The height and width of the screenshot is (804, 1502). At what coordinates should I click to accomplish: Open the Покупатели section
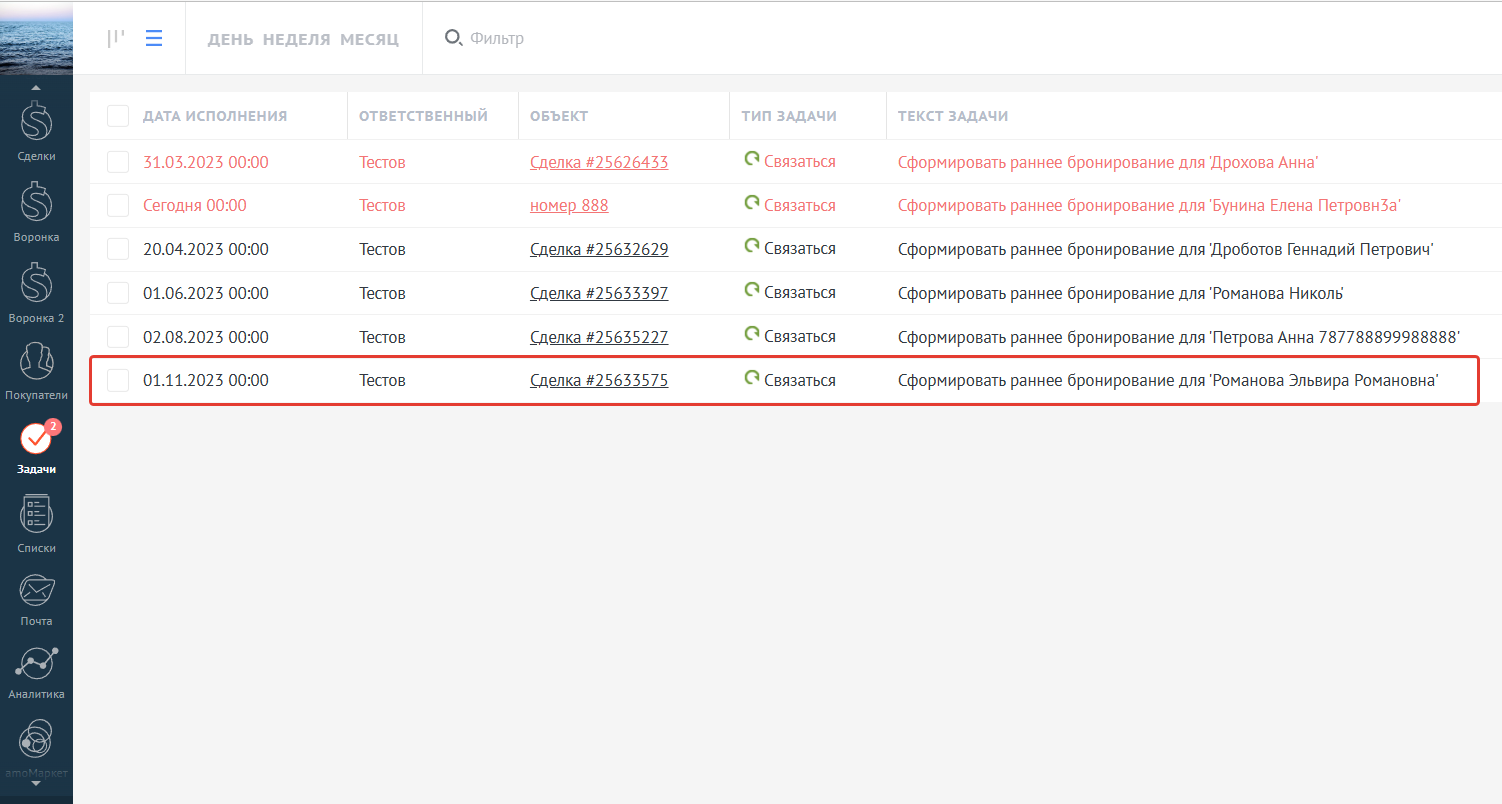pos(36,364)
